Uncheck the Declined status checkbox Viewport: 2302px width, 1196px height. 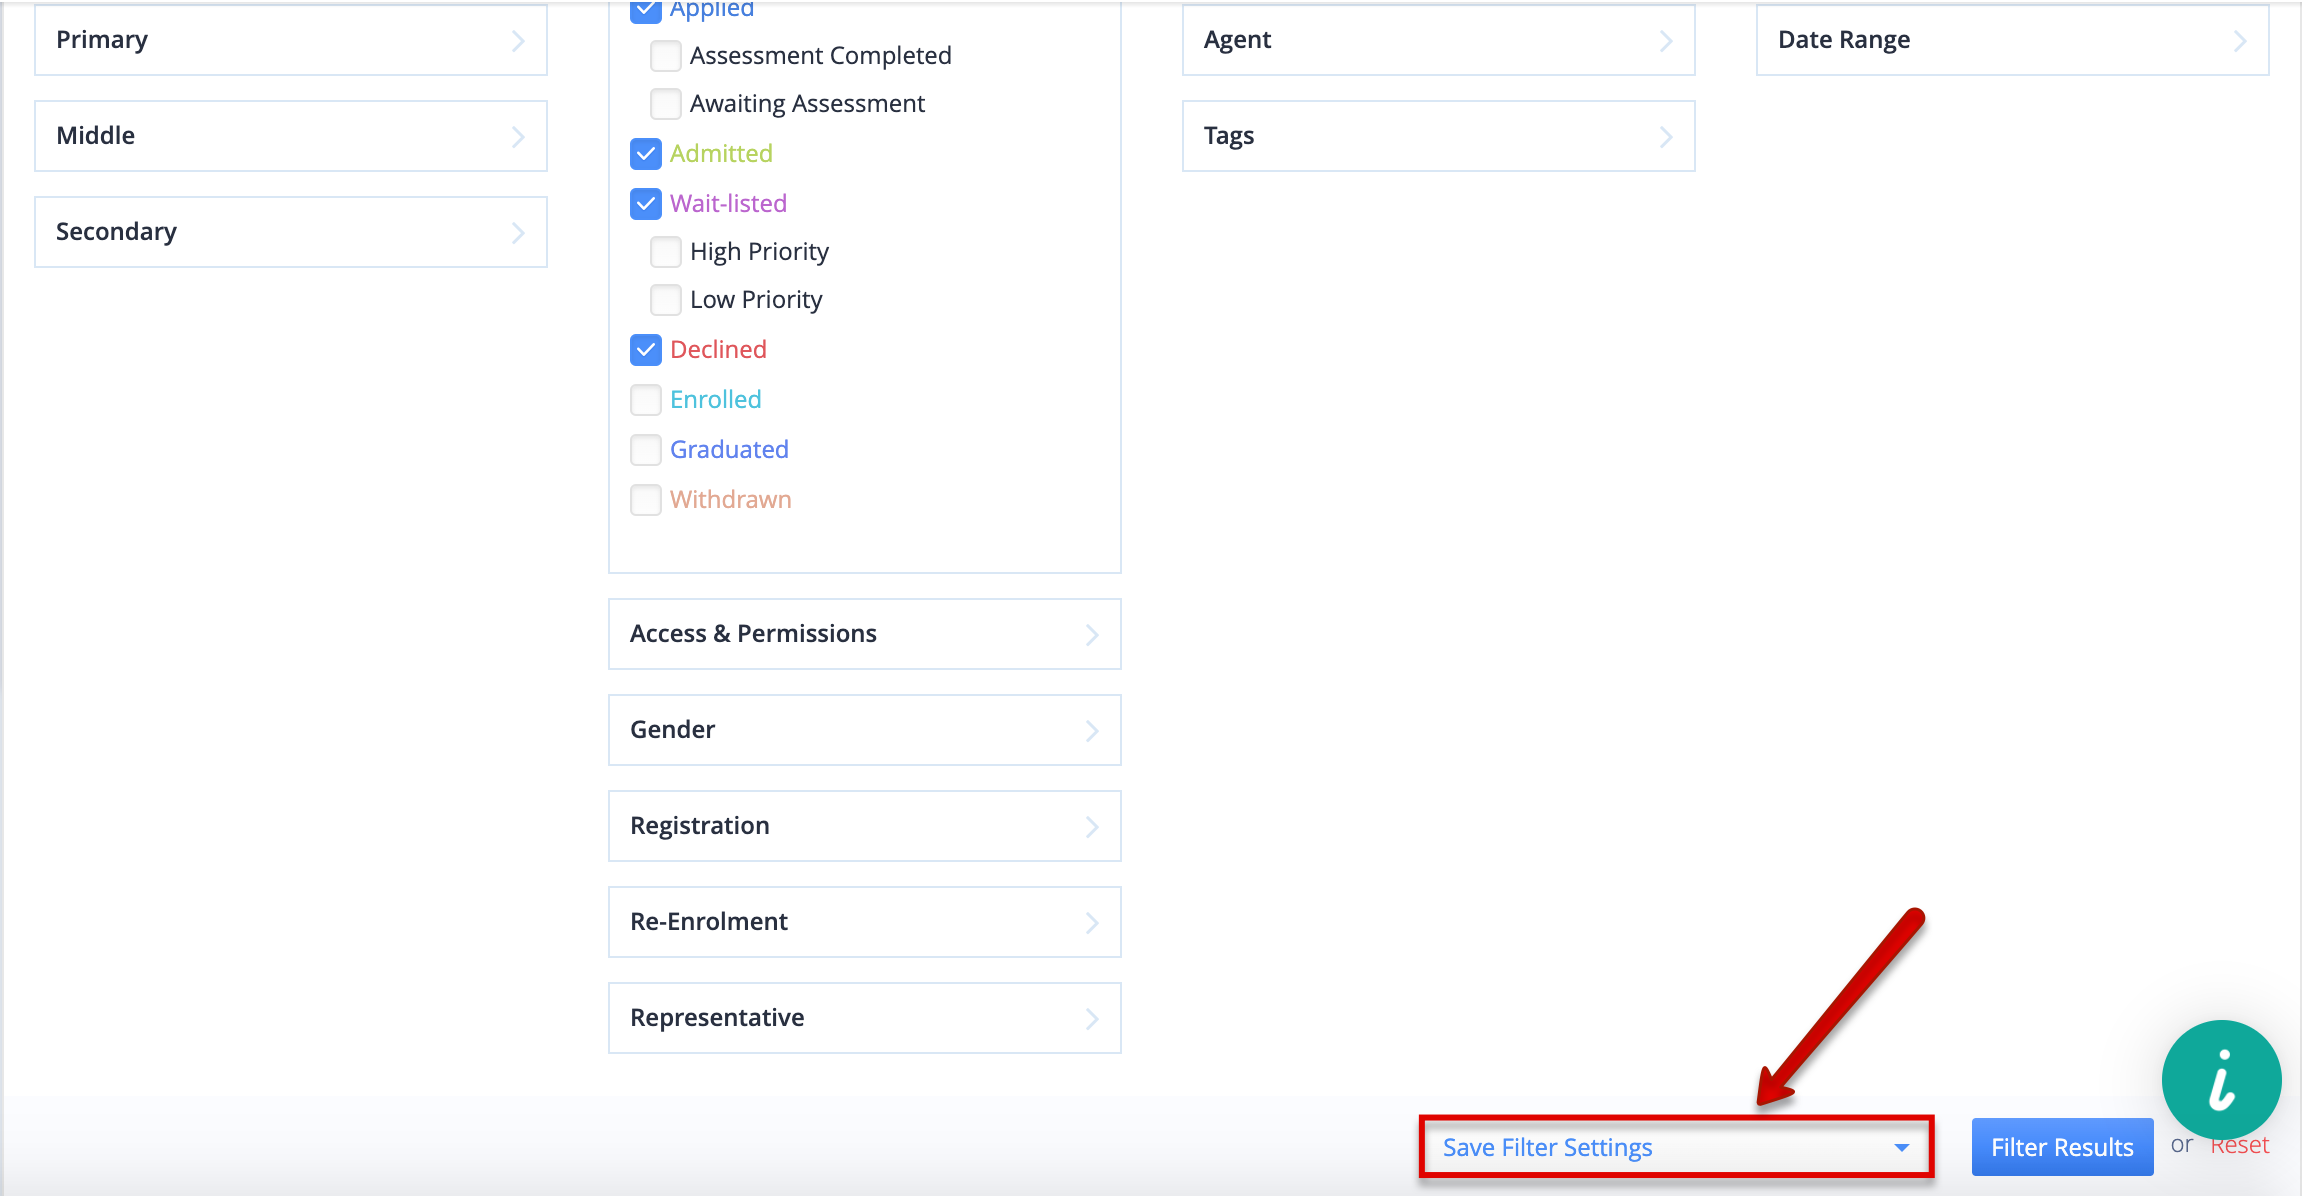646,350
